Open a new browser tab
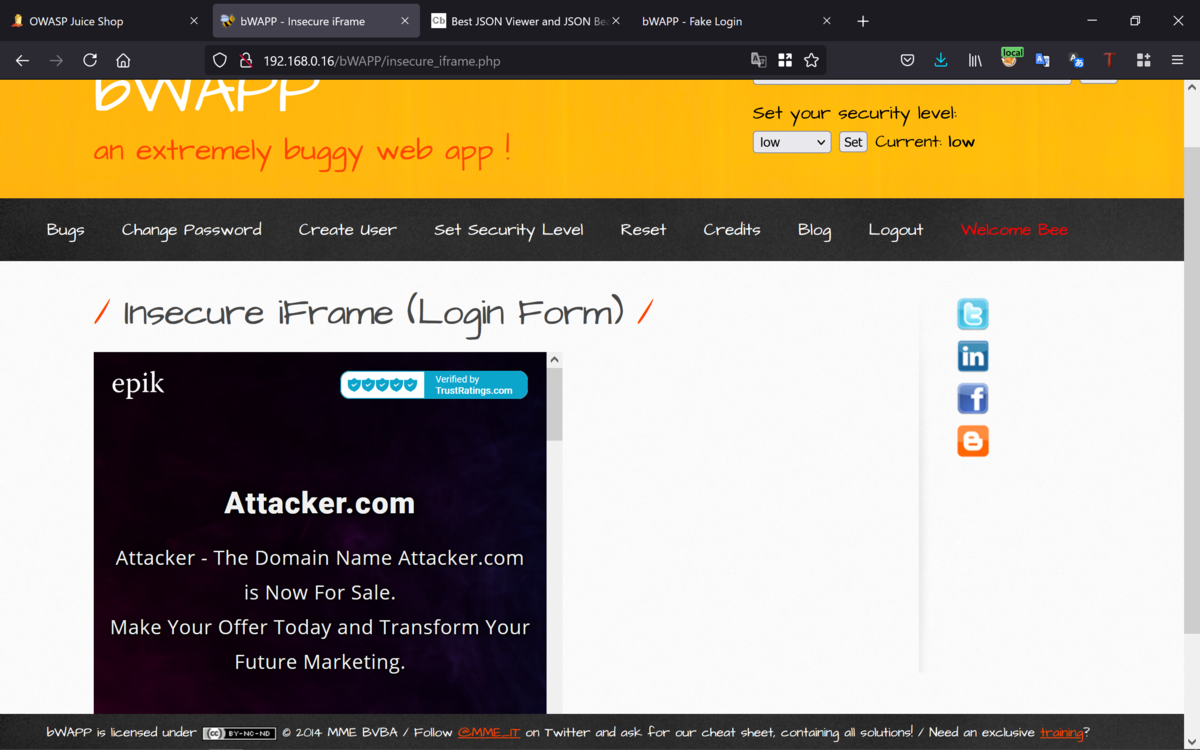1200x750 pixels. pyautogui.click(x=863, y=21)
